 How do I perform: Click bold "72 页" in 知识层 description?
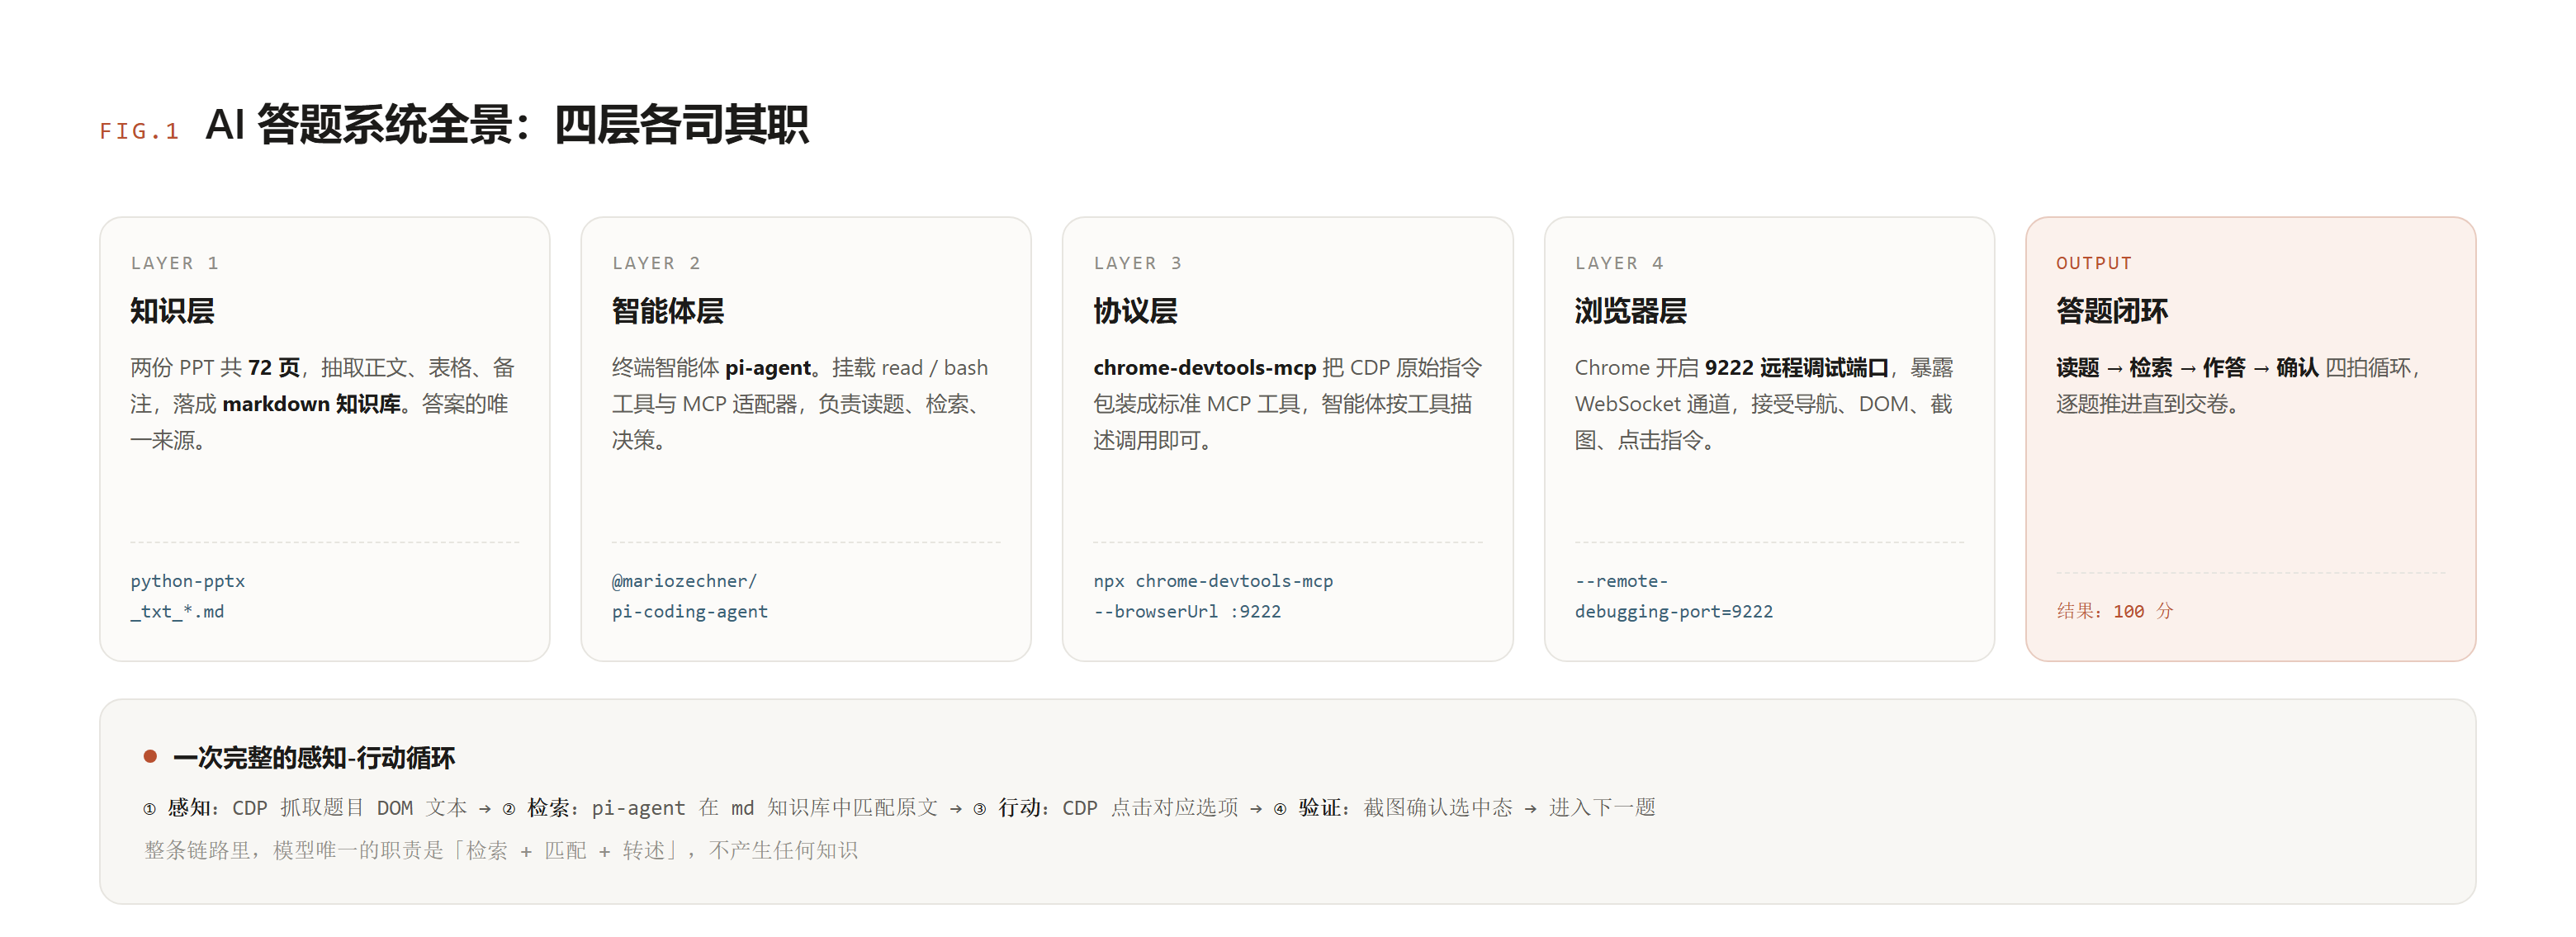(x=274, y=368)
